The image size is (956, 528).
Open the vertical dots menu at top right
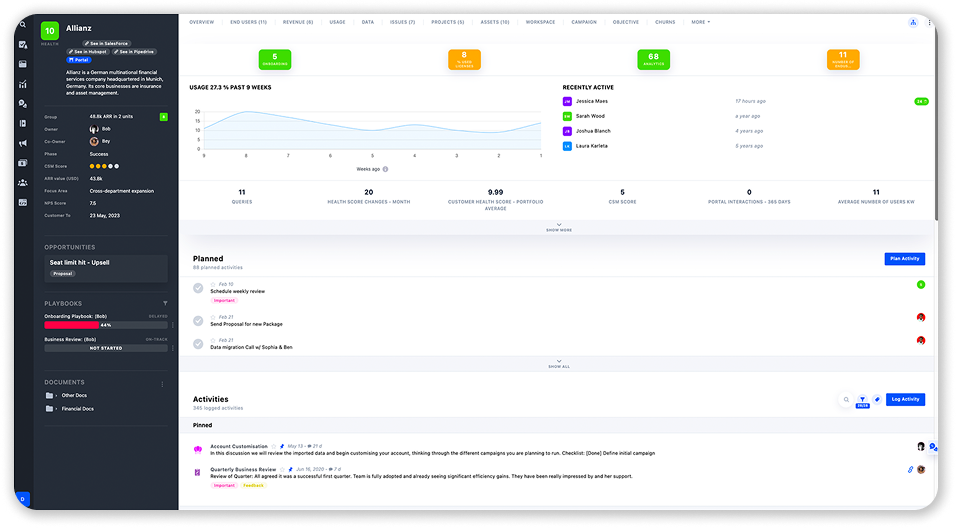tap(929, 23)
